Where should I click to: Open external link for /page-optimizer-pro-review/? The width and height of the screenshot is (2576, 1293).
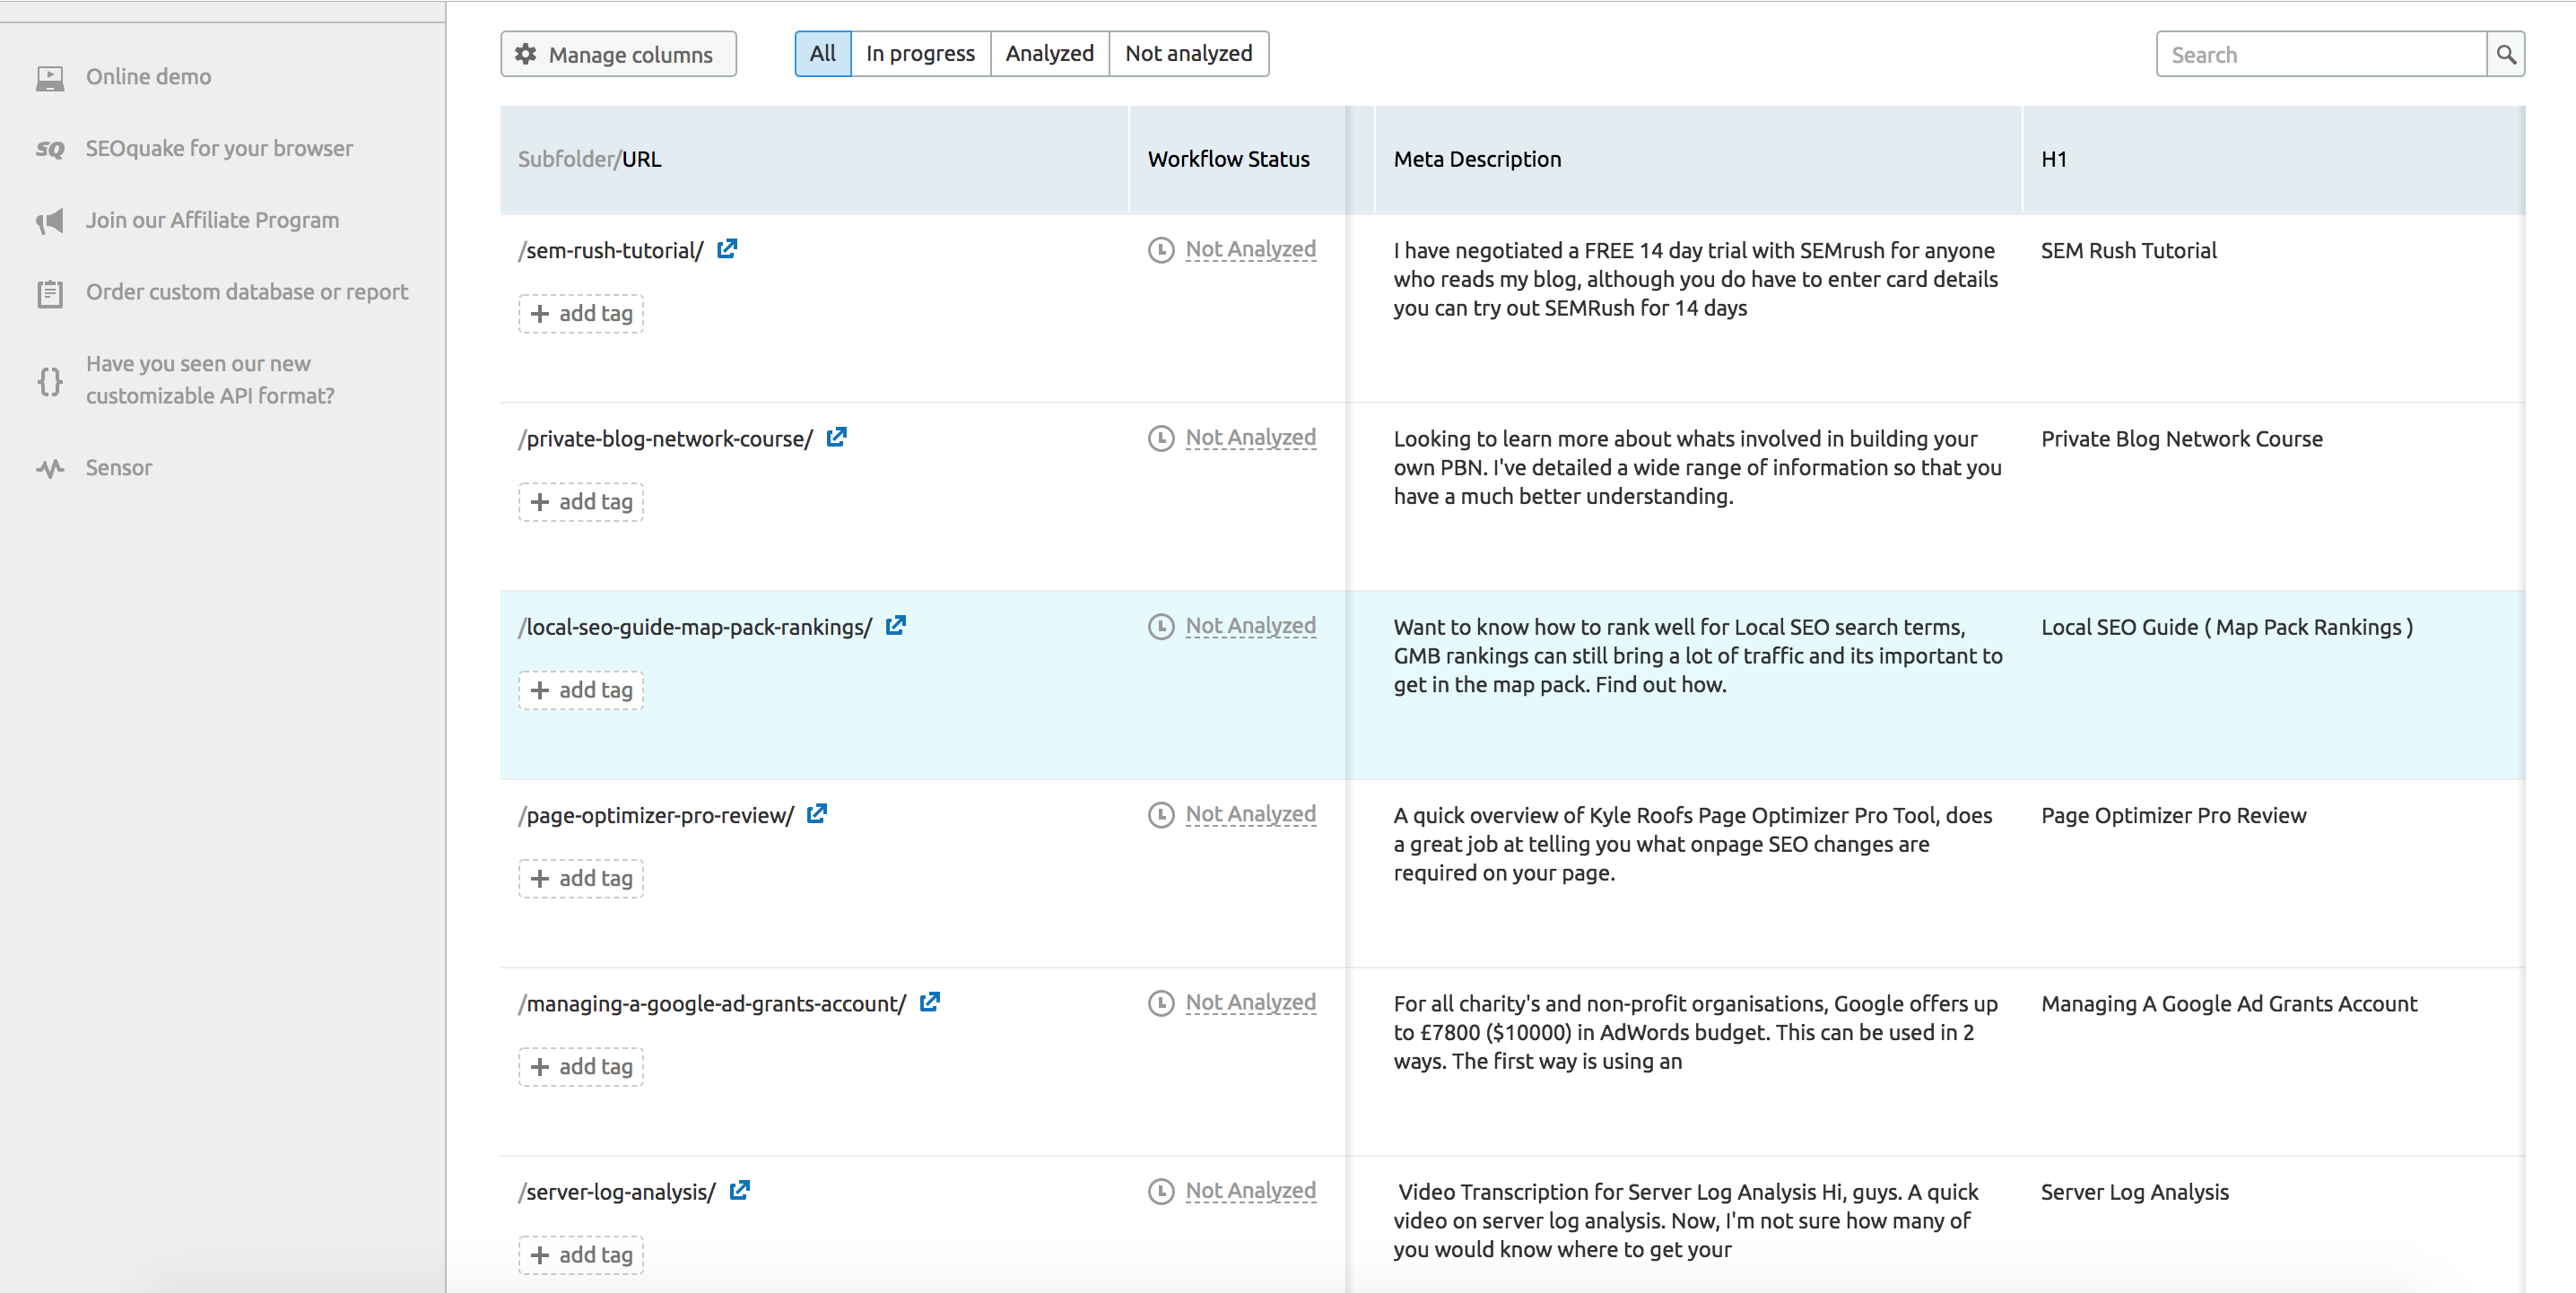point(817,814)
